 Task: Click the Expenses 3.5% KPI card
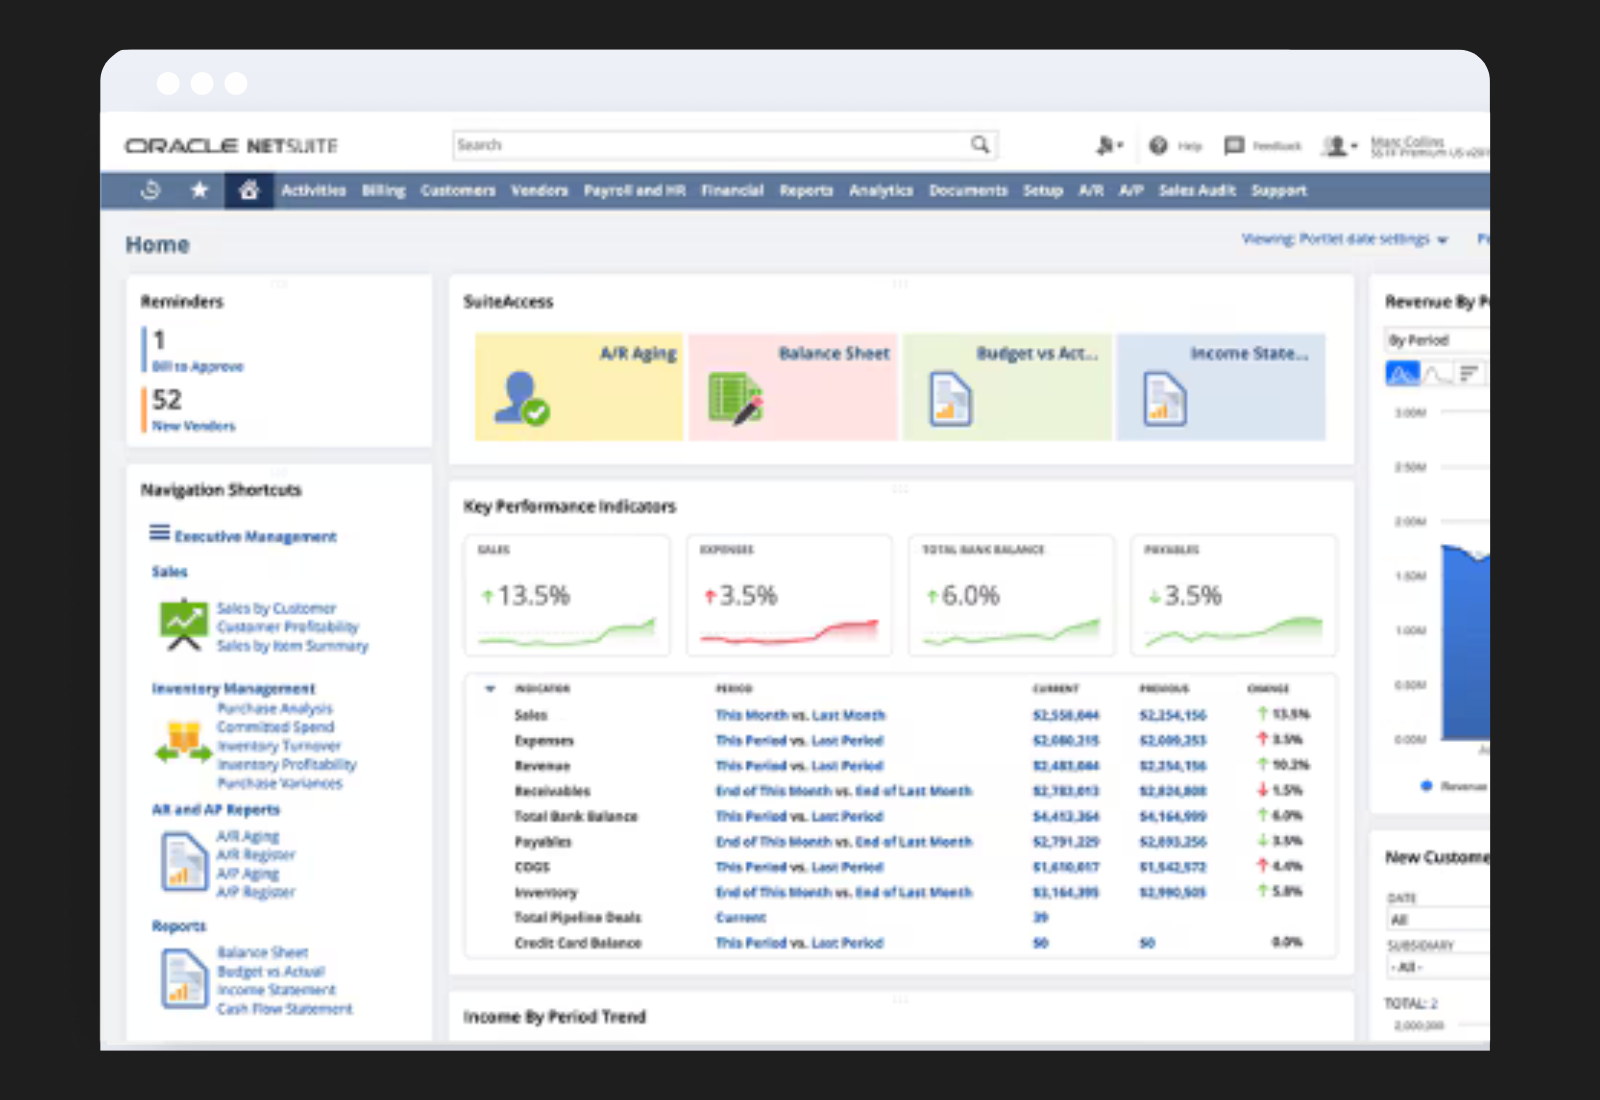[x=789, y=595]
